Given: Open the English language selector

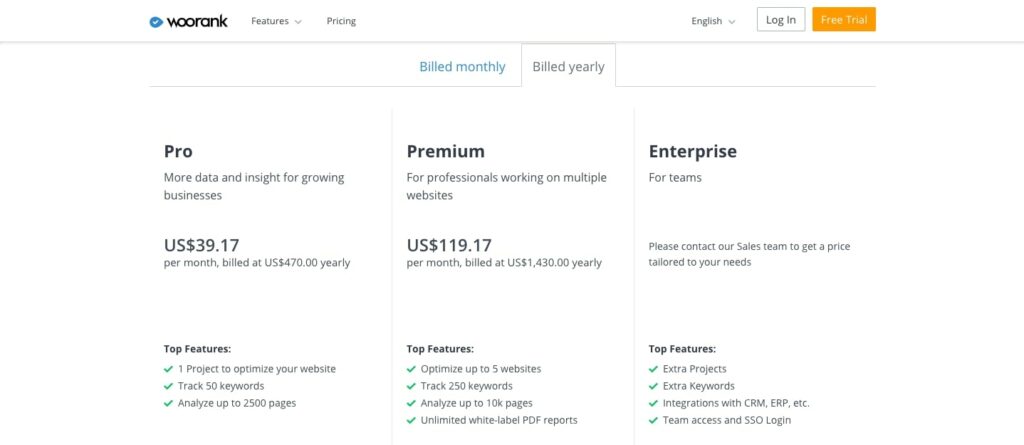Looking at the screenshot, I should (713, 21).
